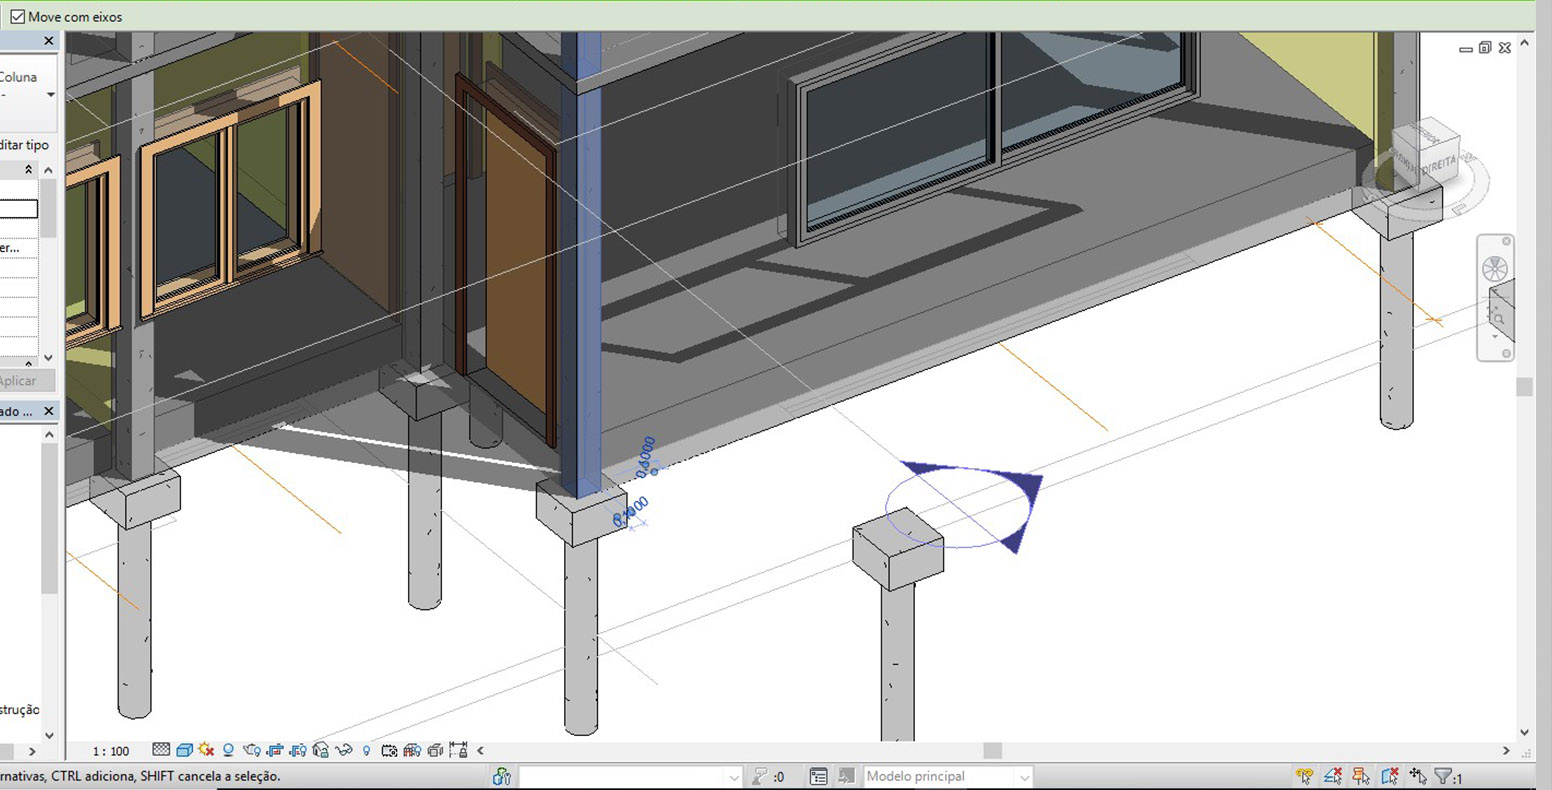
Task: Toggle Show Crop Region icon
Action: [x=298, y=750]
